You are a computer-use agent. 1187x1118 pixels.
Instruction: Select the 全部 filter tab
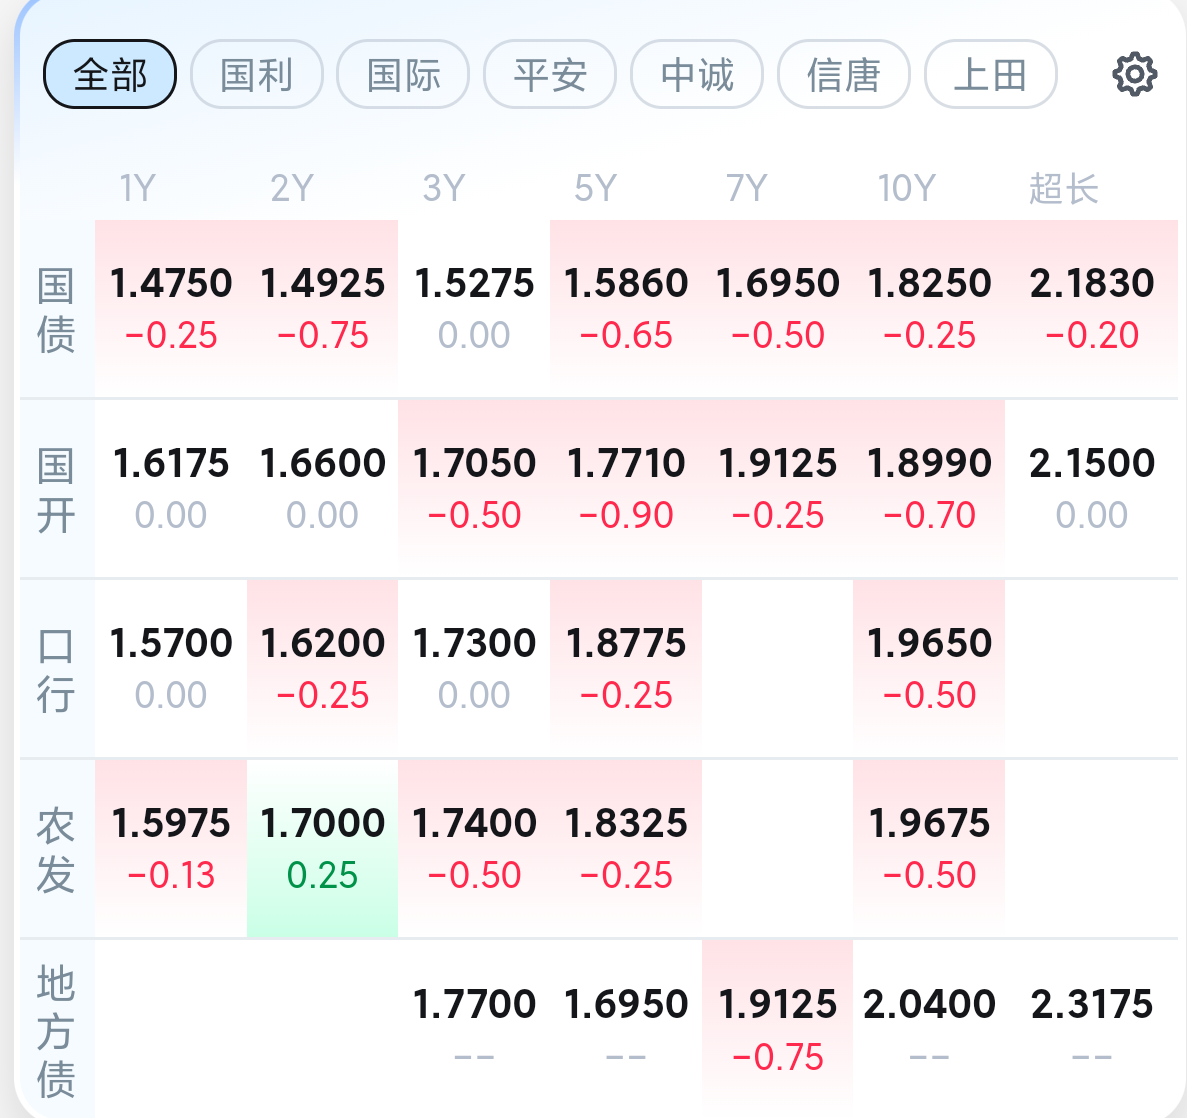110,74
